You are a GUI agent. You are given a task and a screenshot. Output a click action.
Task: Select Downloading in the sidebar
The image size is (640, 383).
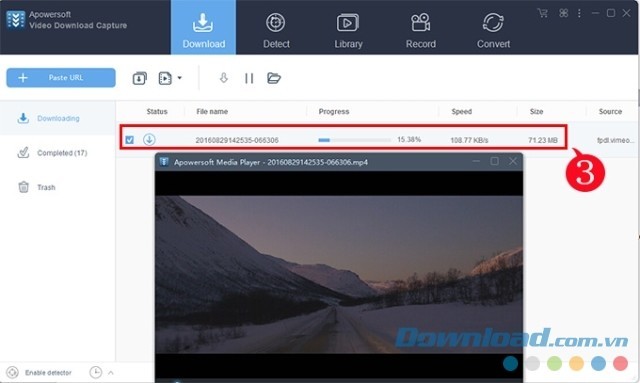click(58, 118)
